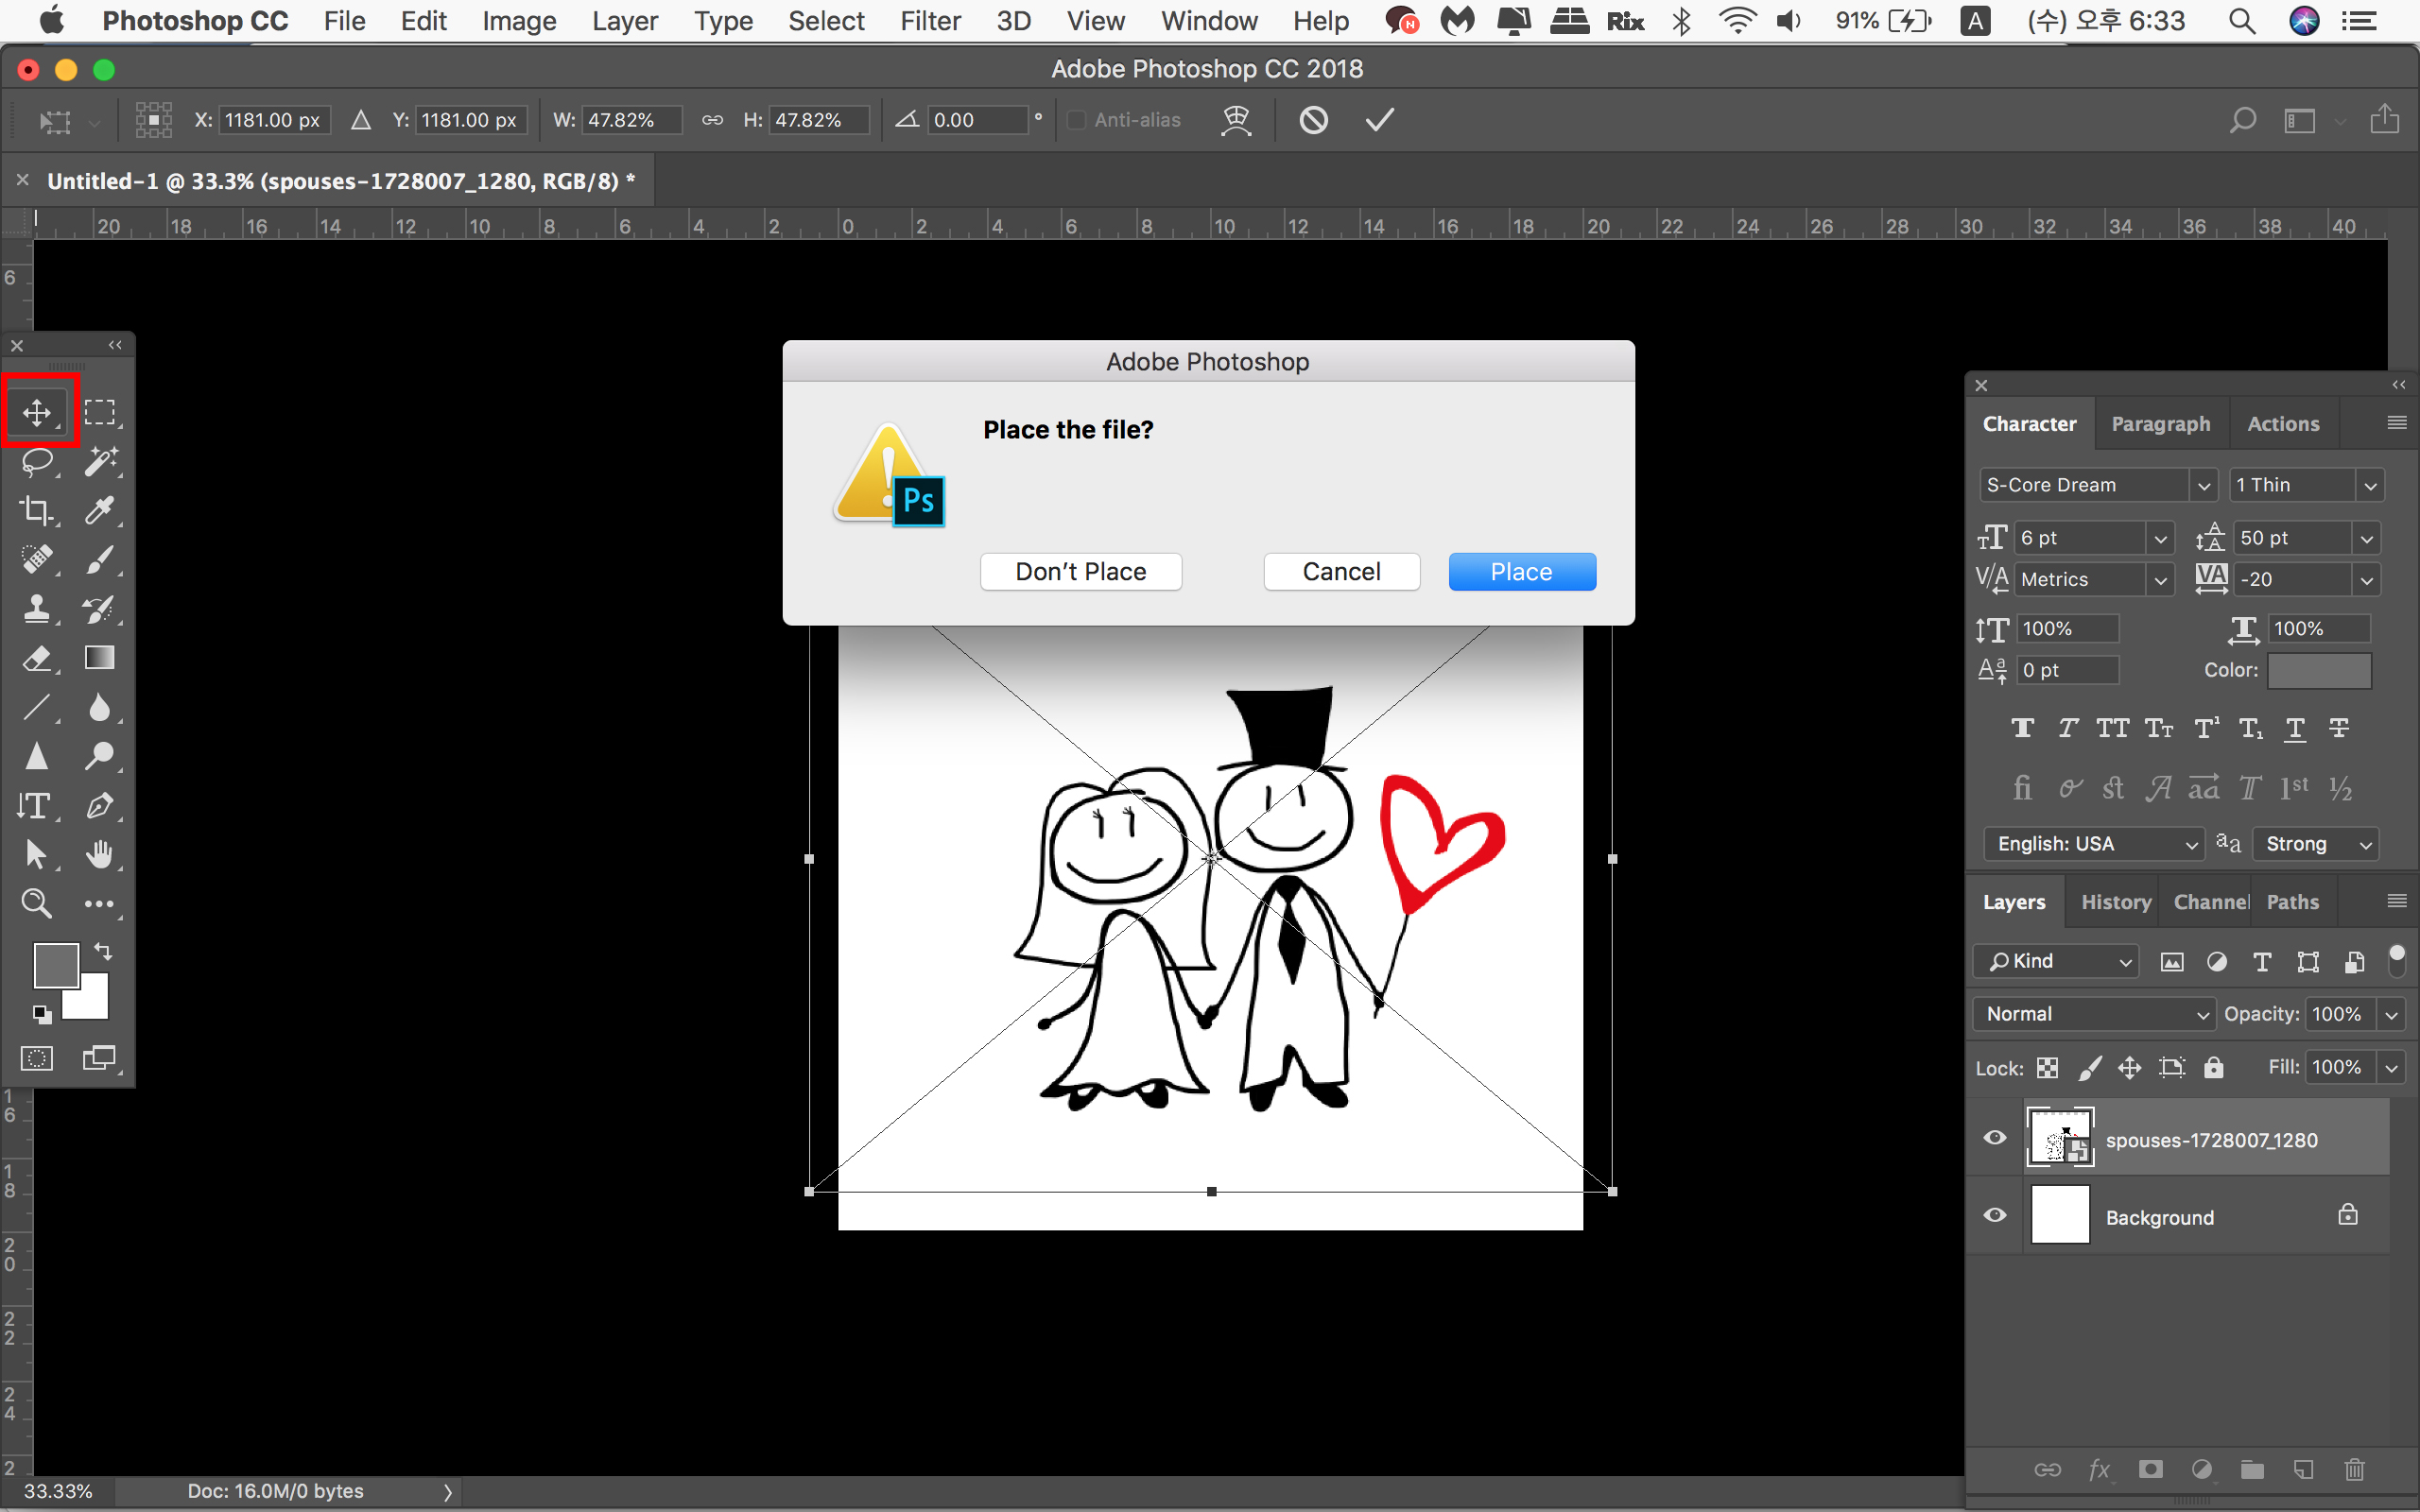Viewport: 2420px width, 1512px height.
Task: Select the Lasso tool
Action: tap(37, 461)
